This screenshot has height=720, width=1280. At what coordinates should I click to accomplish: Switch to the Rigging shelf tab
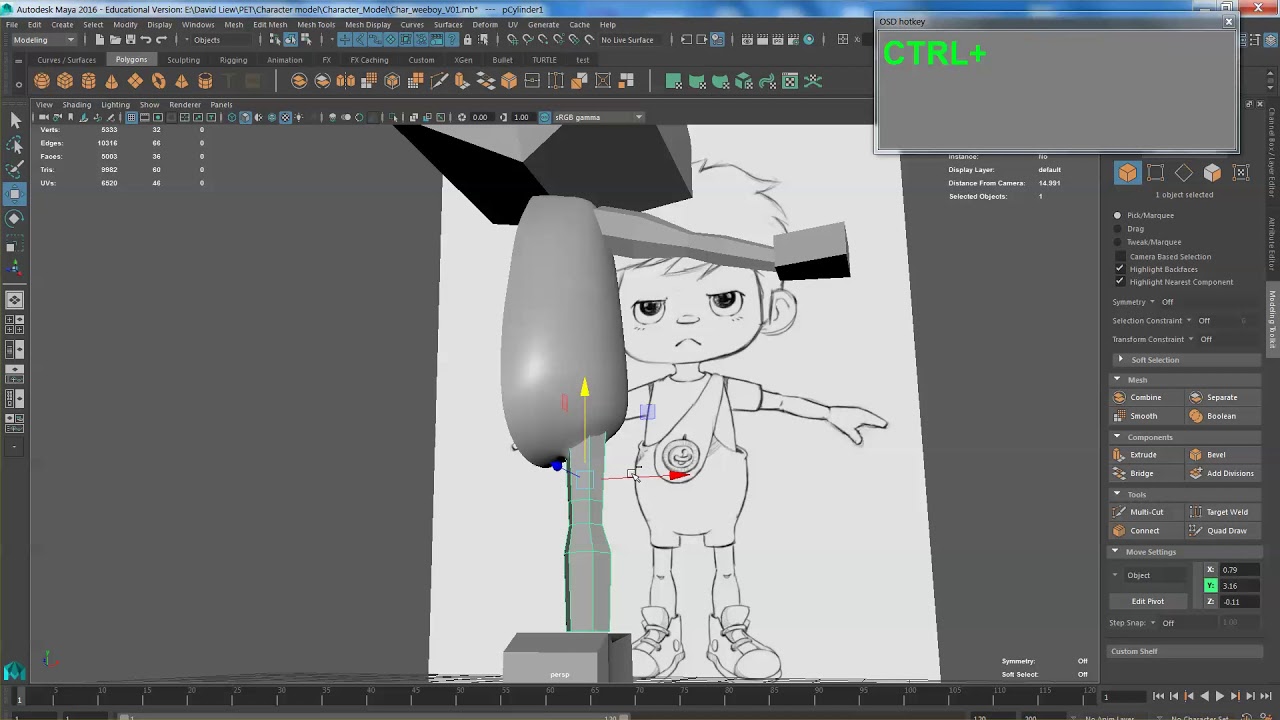(x=233, y=60)
